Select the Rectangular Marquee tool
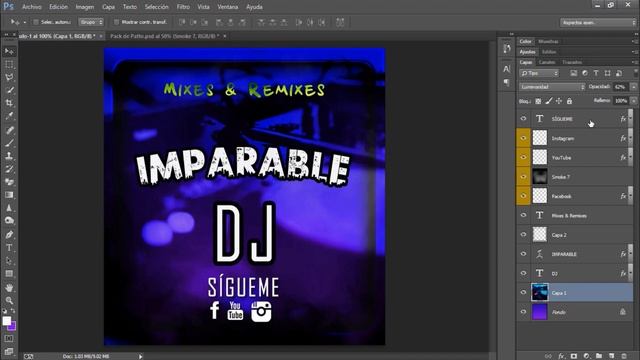 point(9,65)
